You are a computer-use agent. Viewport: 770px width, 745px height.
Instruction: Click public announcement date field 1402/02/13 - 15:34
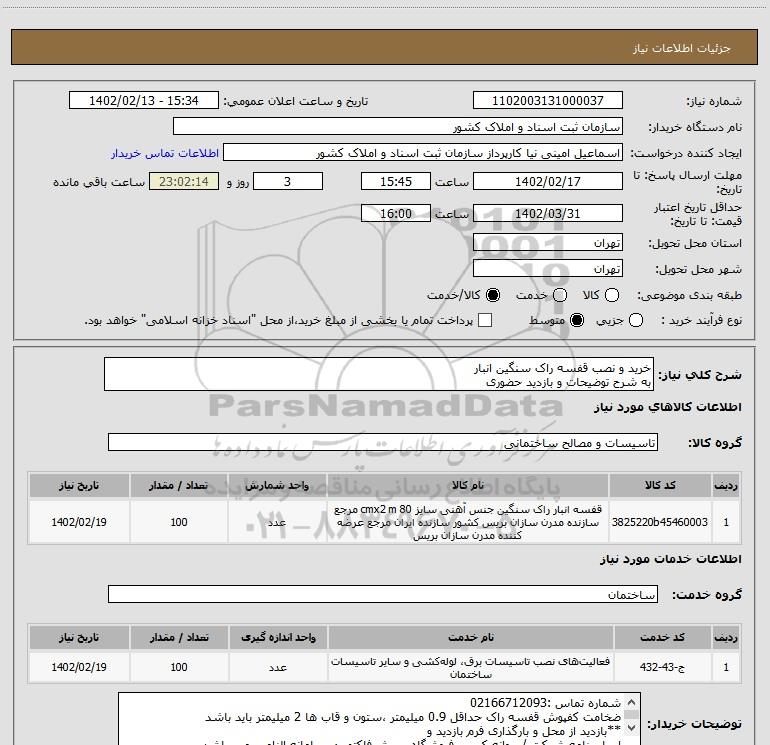144,101
